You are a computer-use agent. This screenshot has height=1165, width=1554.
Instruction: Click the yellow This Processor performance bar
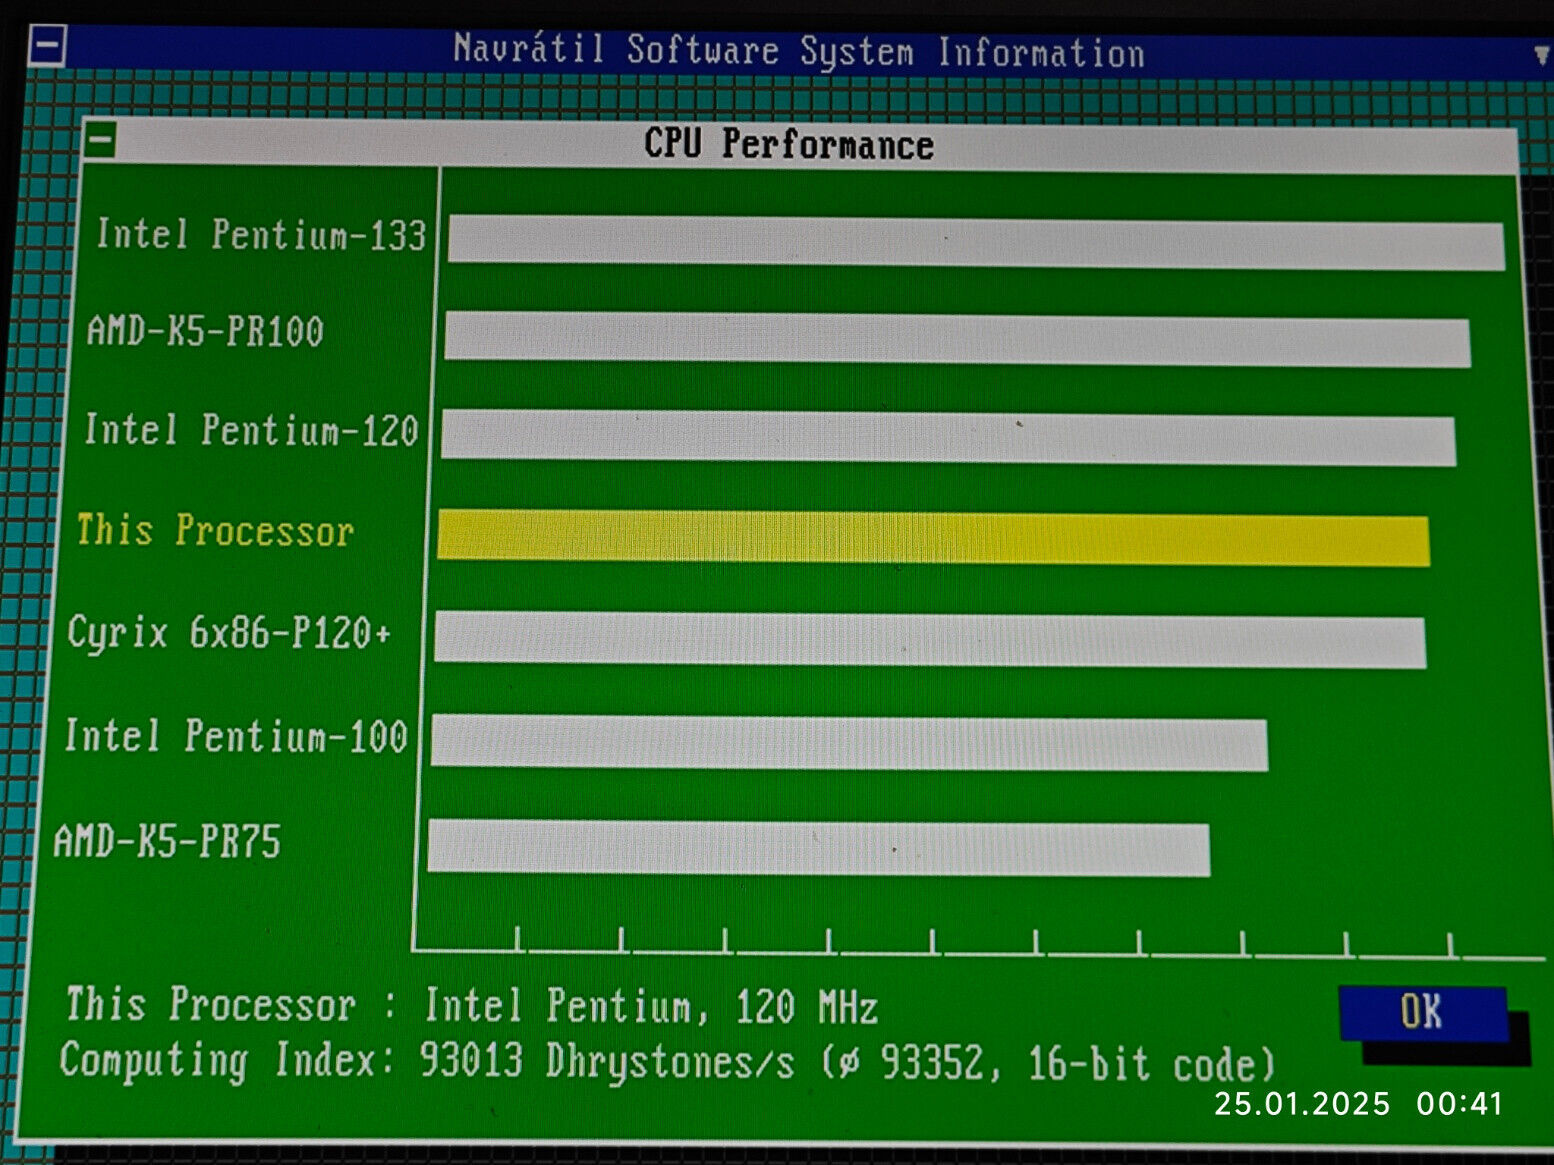(933, 538)
